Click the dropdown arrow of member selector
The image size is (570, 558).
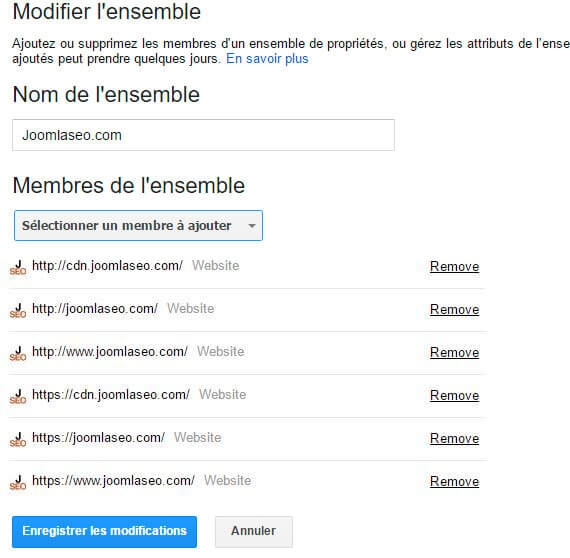coord(252,226)
